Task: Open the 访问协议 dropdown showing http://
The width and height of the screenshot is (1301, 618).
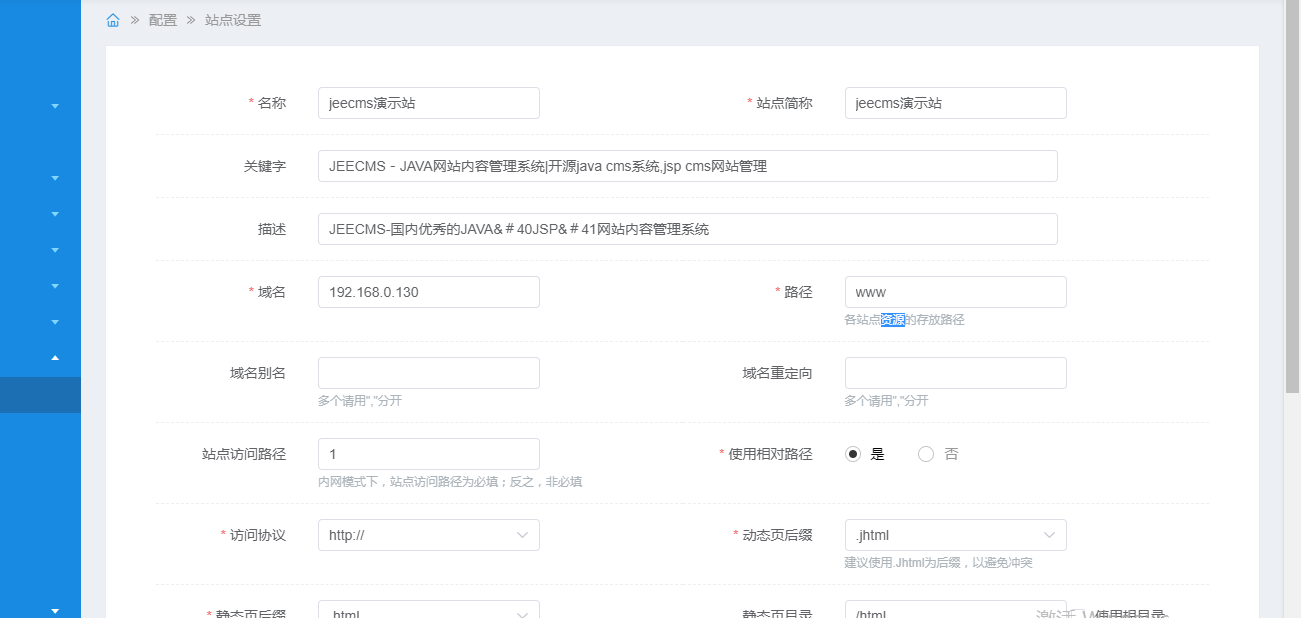Action: click(429, 535)
